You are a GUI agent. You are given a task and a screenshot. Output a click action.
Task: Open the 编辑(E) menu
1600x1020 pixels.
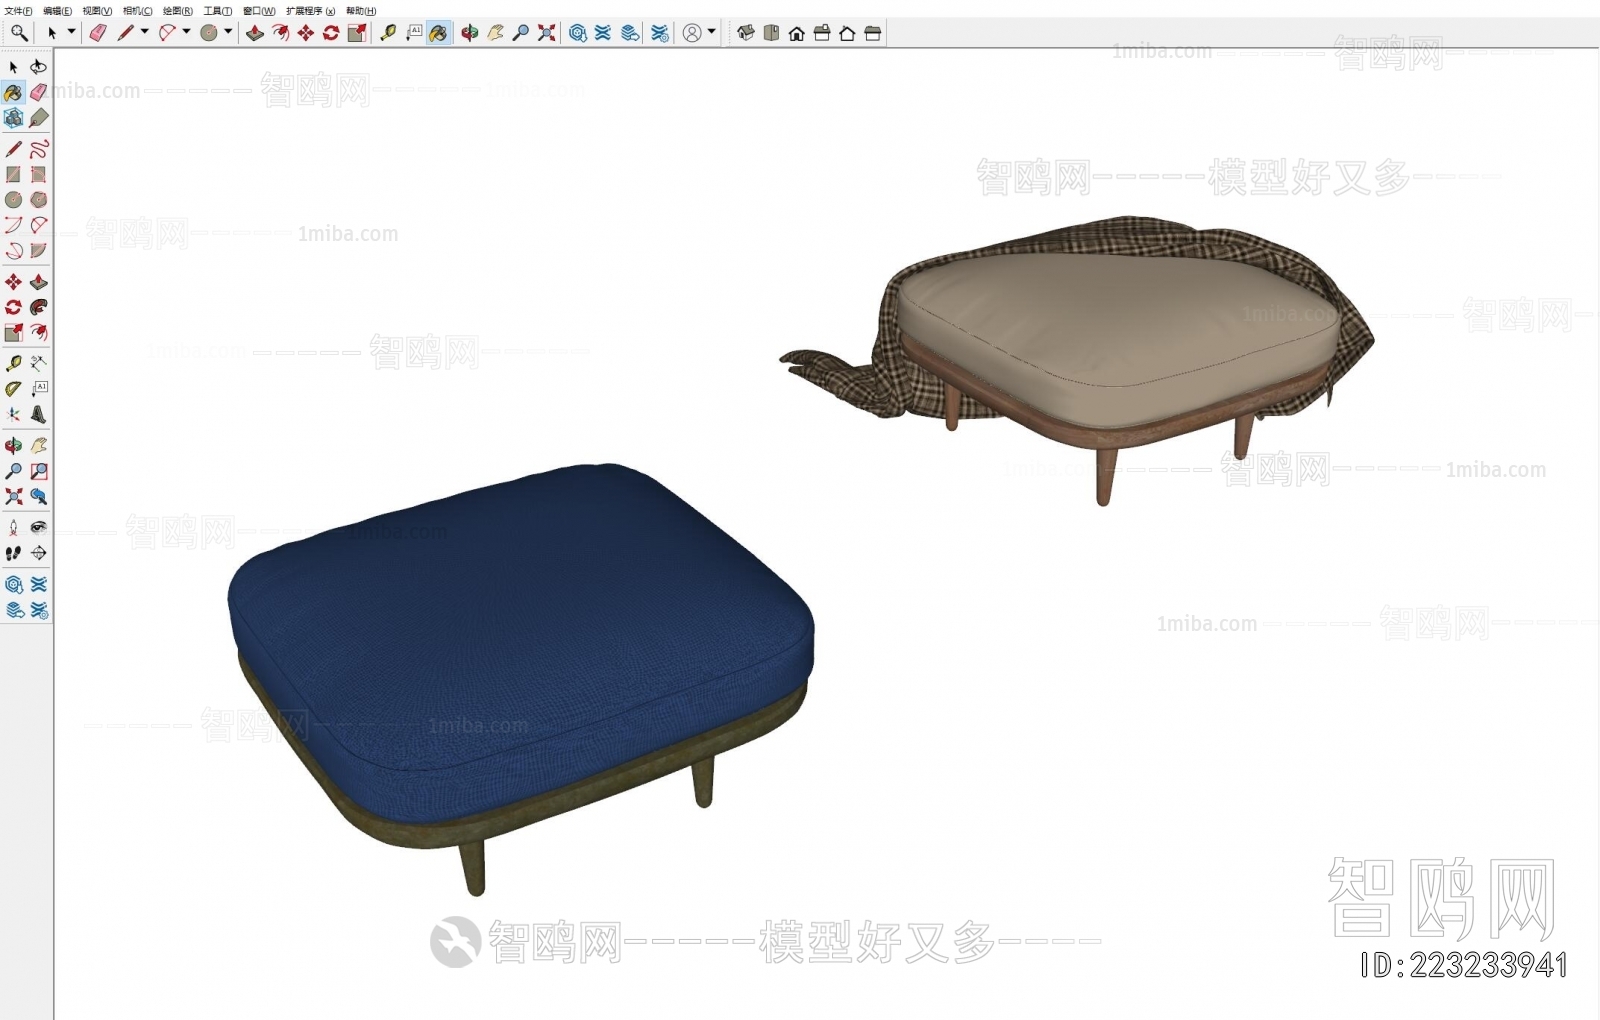click(x=58, y=11)
